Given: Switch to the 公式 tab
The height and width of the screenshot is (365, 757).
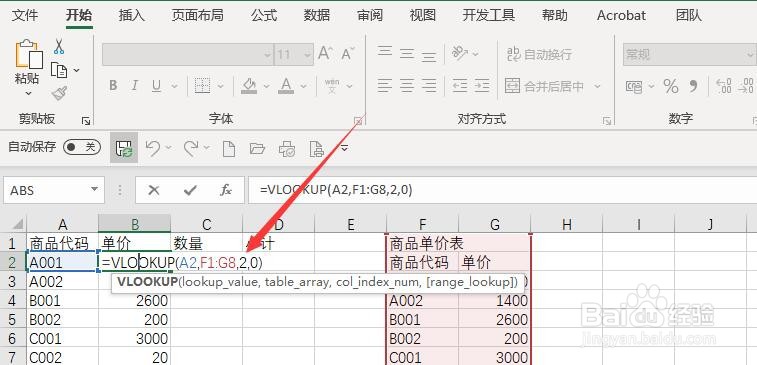Looking at the screenshot, I should [264, 15].
